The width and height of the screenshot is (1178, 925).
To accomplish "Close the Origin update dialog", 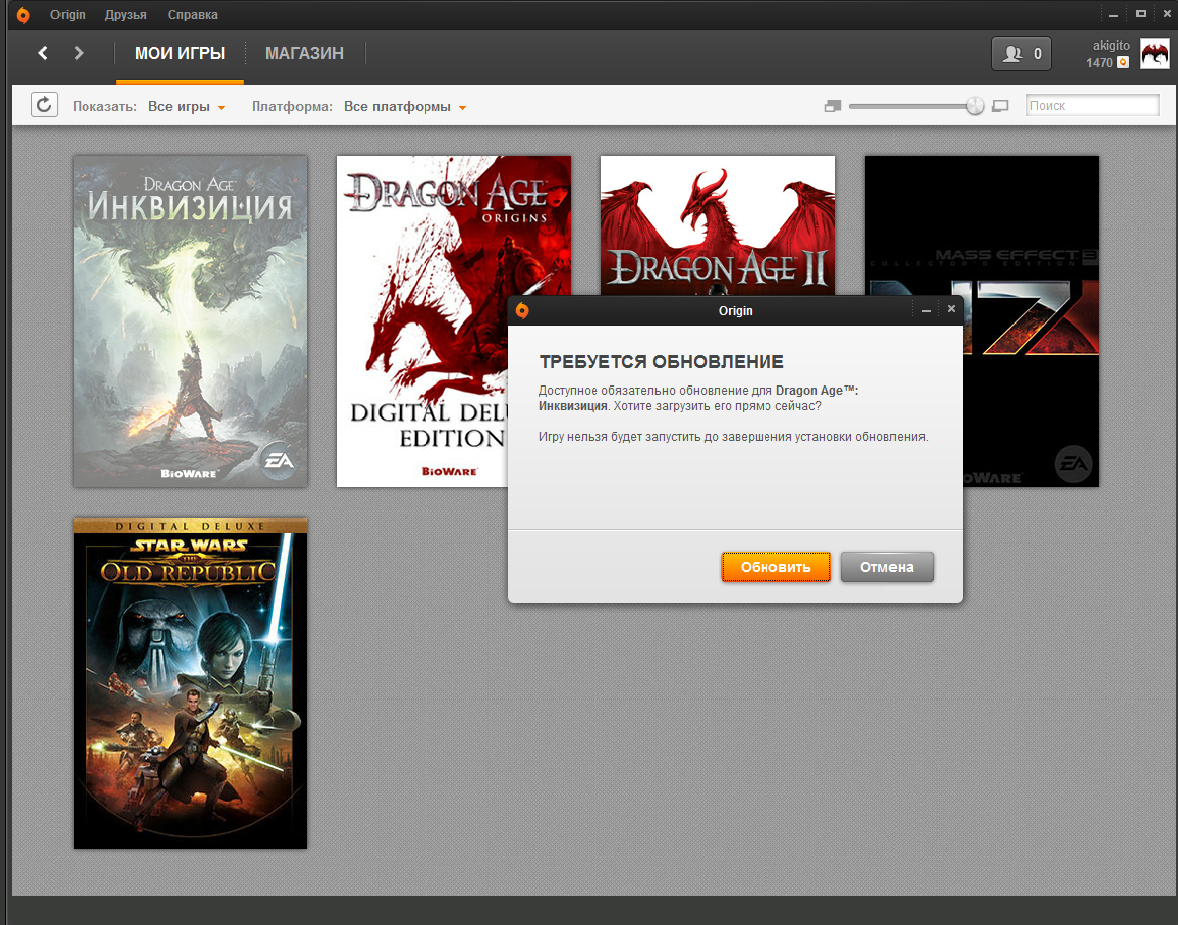I will pyautogui.click(x=951, y=309).
